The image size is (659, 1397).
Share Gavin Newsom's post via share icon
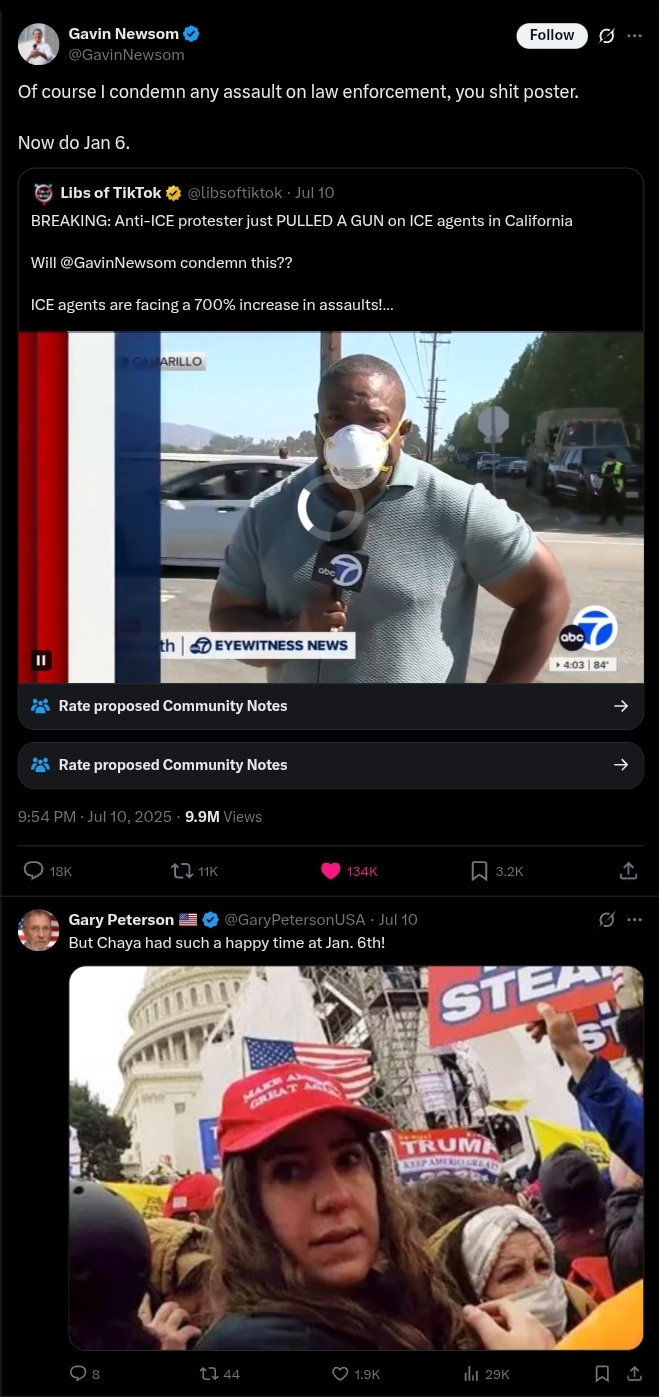point(628,871)
